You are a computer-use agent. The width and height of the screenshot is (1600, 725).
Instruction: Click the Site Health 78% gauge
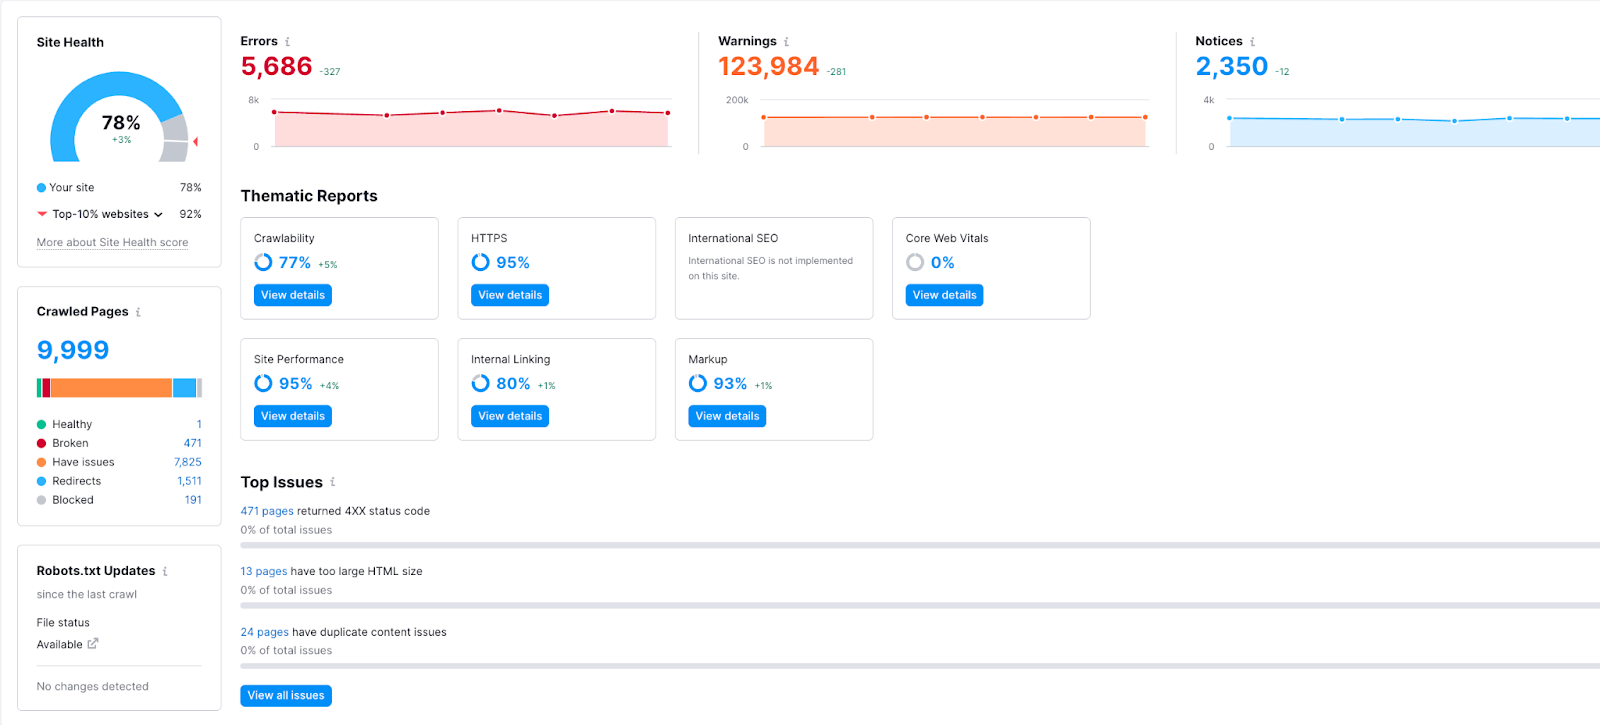pyautogui.click(x=120, y=117)
